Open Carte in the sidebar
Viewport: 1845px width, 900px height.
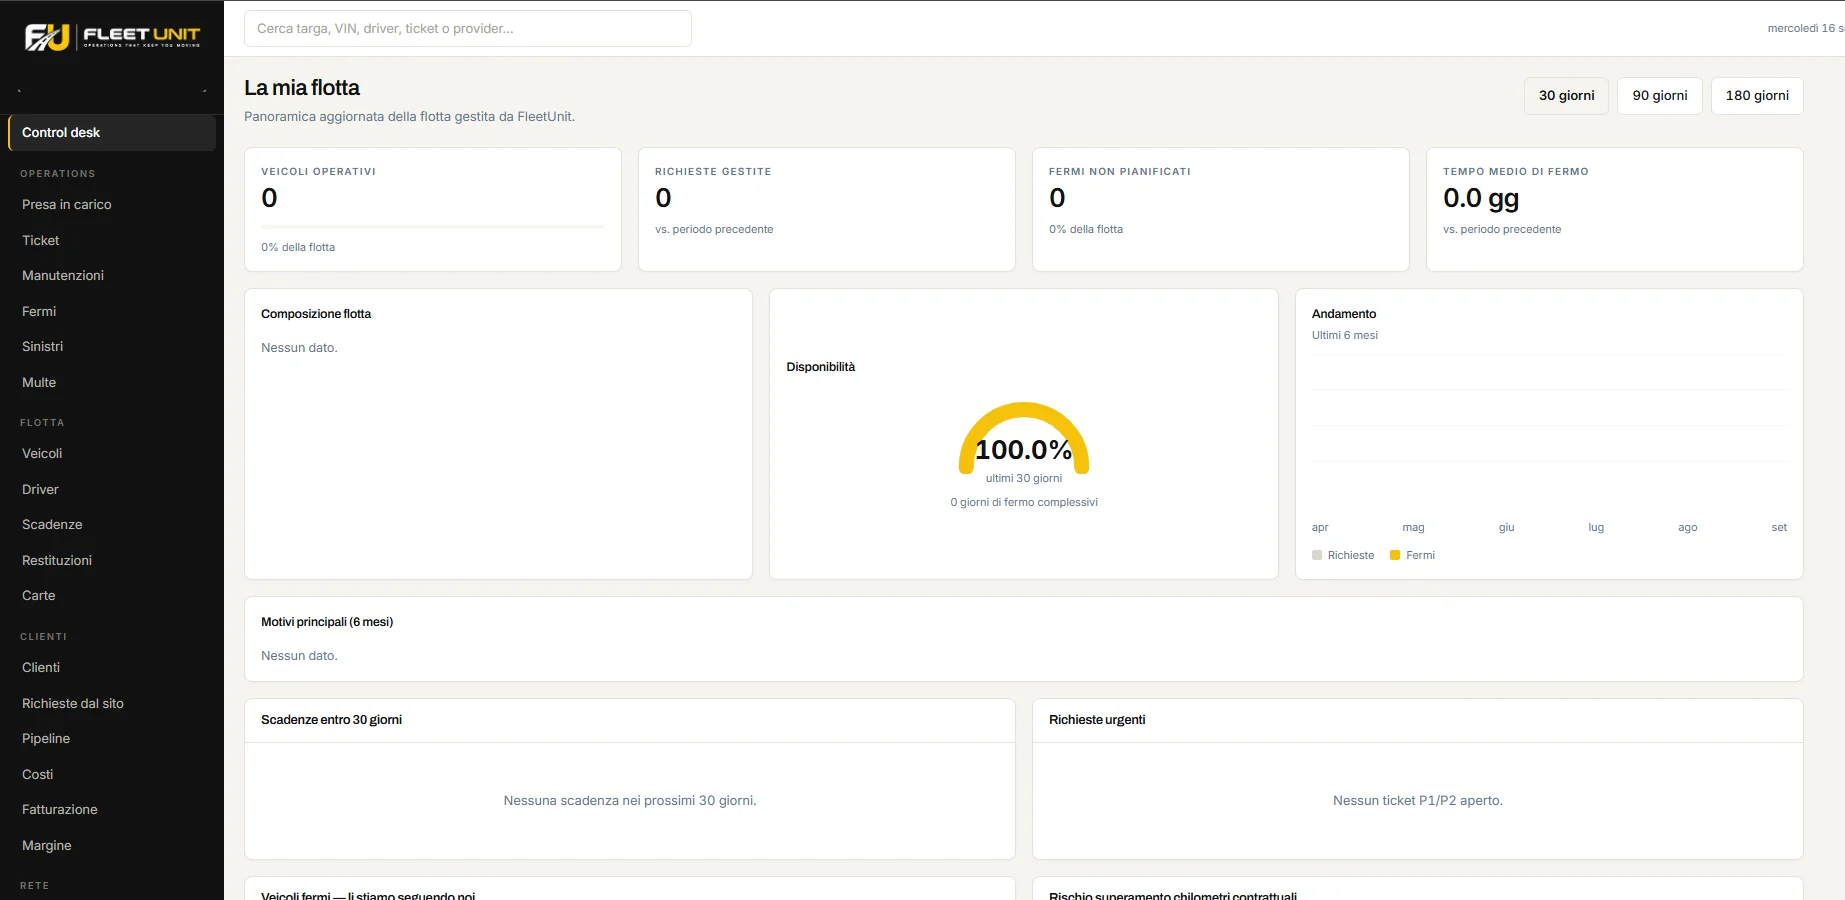click(x=112, y=595)
